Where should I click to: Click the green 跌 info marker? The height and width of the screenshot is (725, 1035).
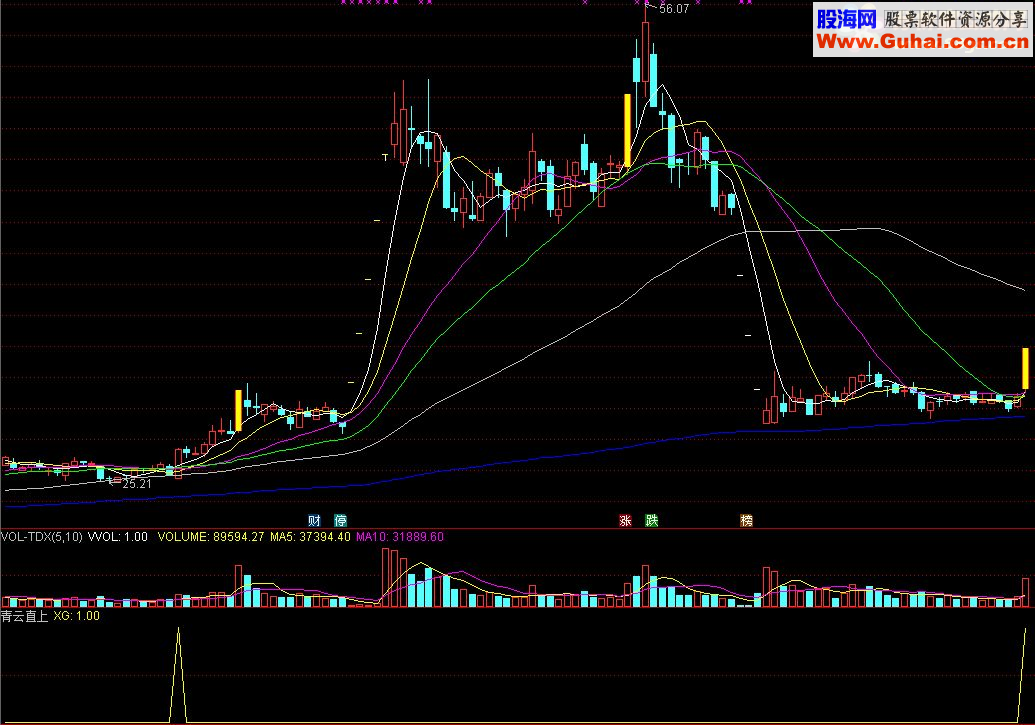tap(651, 520)
